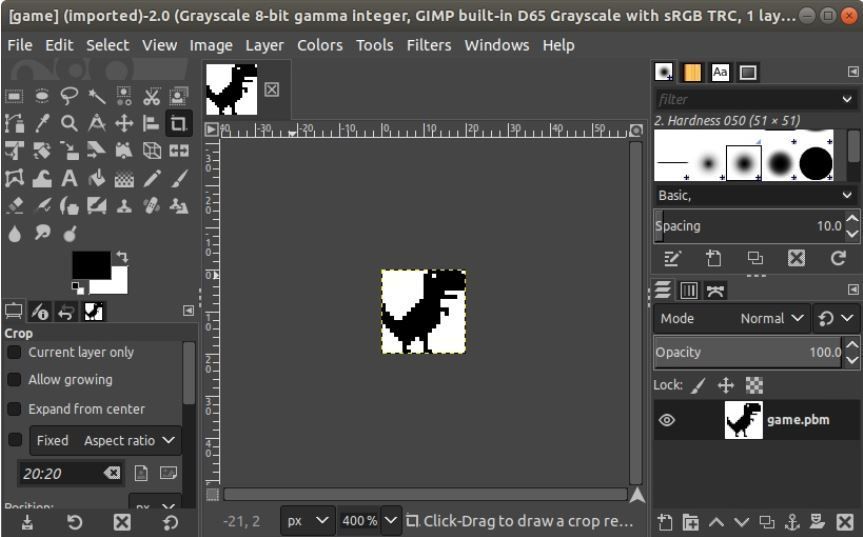The height and width of the screenshot is (537, 863).
Task: Choose the Free Select lasso tool
Action: click(x=69, y=96)
